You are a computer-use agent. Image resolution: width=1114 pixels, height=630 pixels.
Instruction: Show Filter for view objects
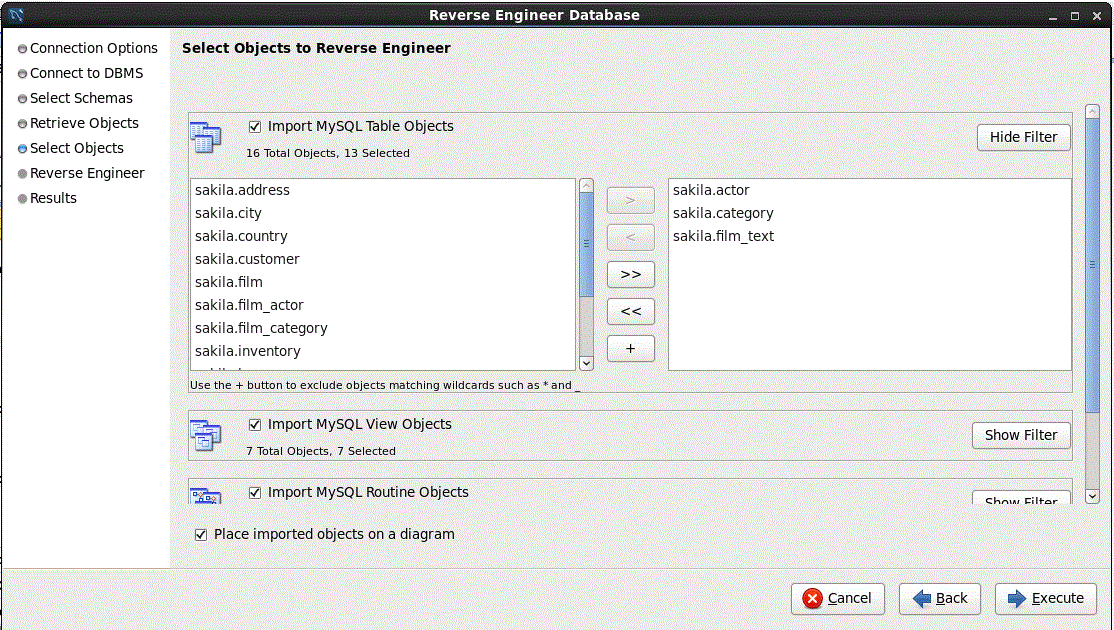[1020, 435]
